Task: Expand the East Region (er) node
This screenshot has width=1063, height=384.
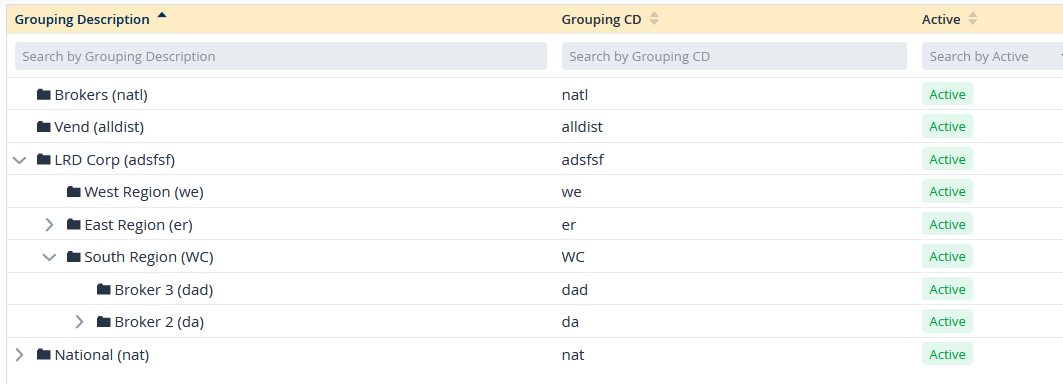Action: pos(49,225)
